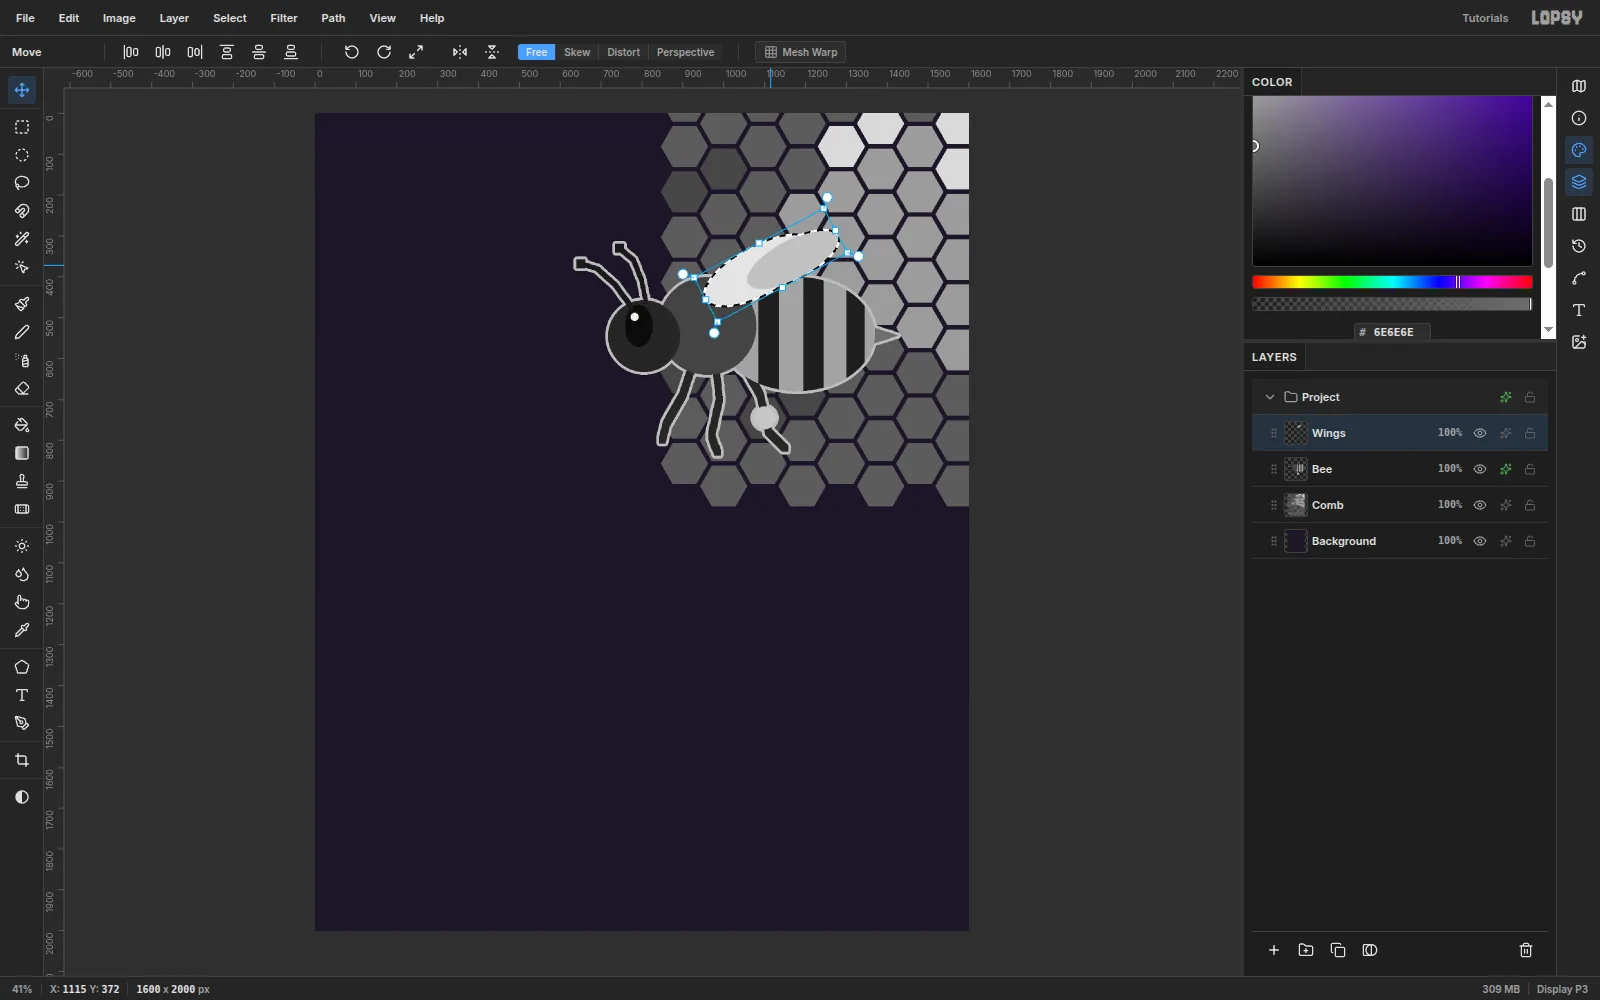Switch to Perspective transform mode

pyautogui.click(x=686, y=52)
